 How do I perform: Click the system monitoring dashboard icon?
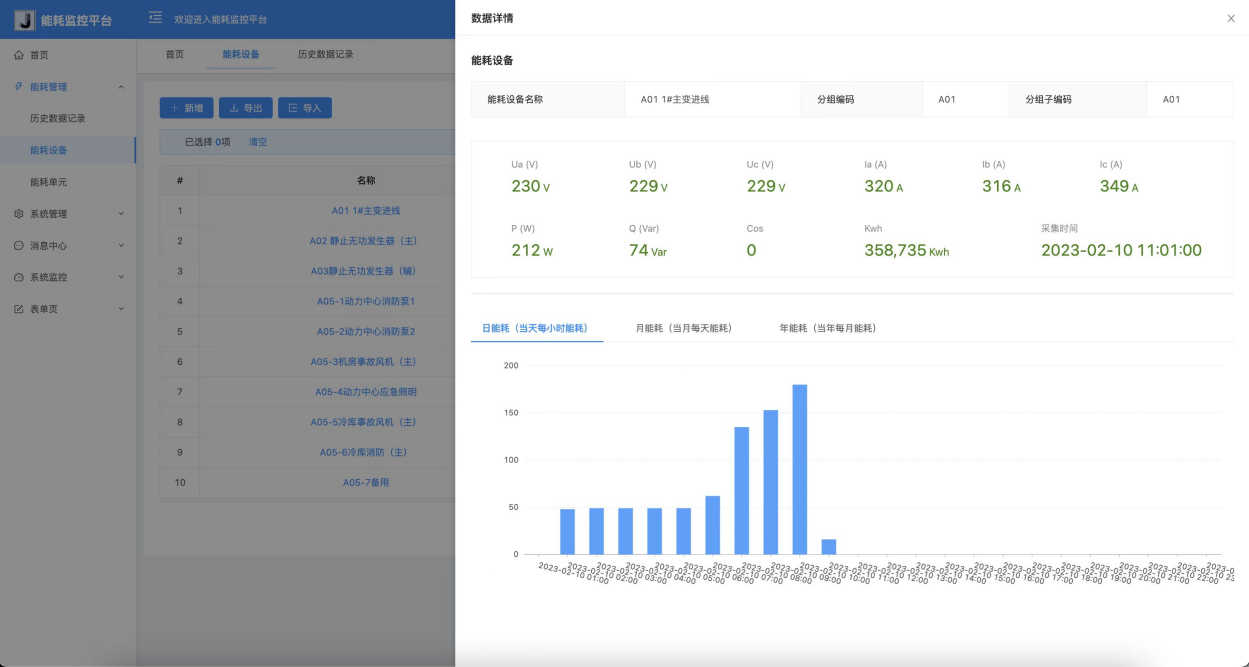pyautogui.click(x=19, y=277)
